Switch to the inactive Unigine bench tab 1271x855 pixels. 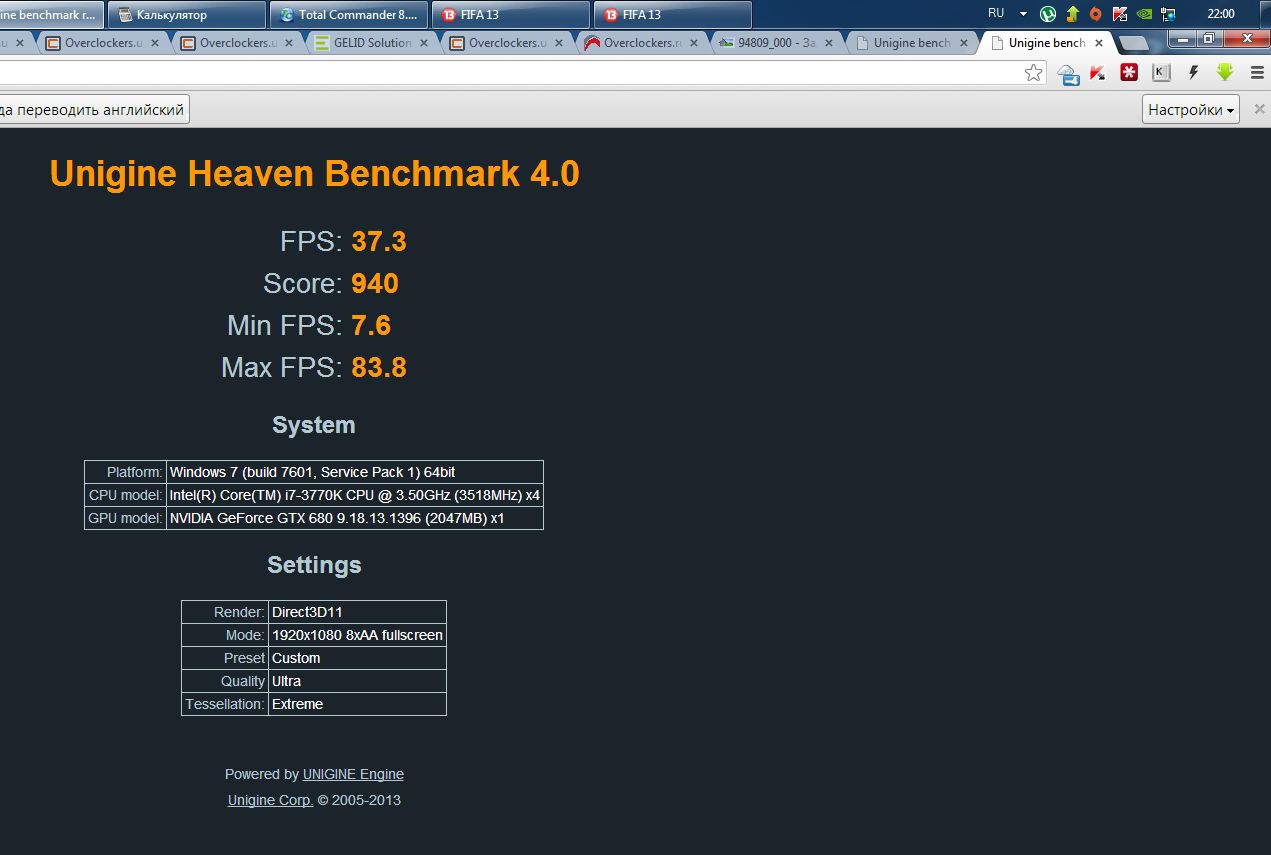point(912,43)
